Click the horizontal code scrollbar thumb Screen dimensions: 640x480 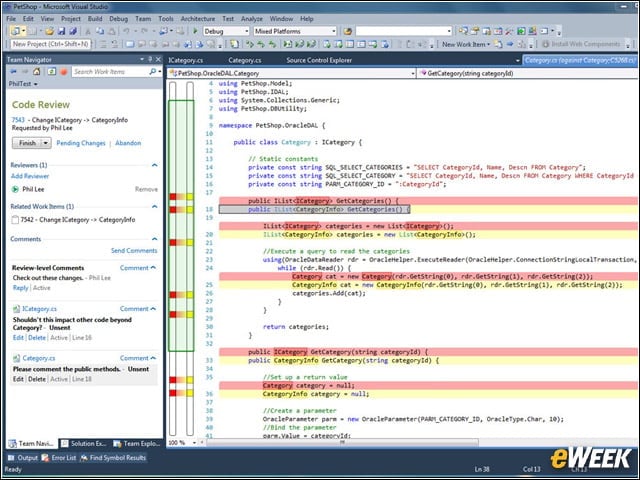point(342,442)
